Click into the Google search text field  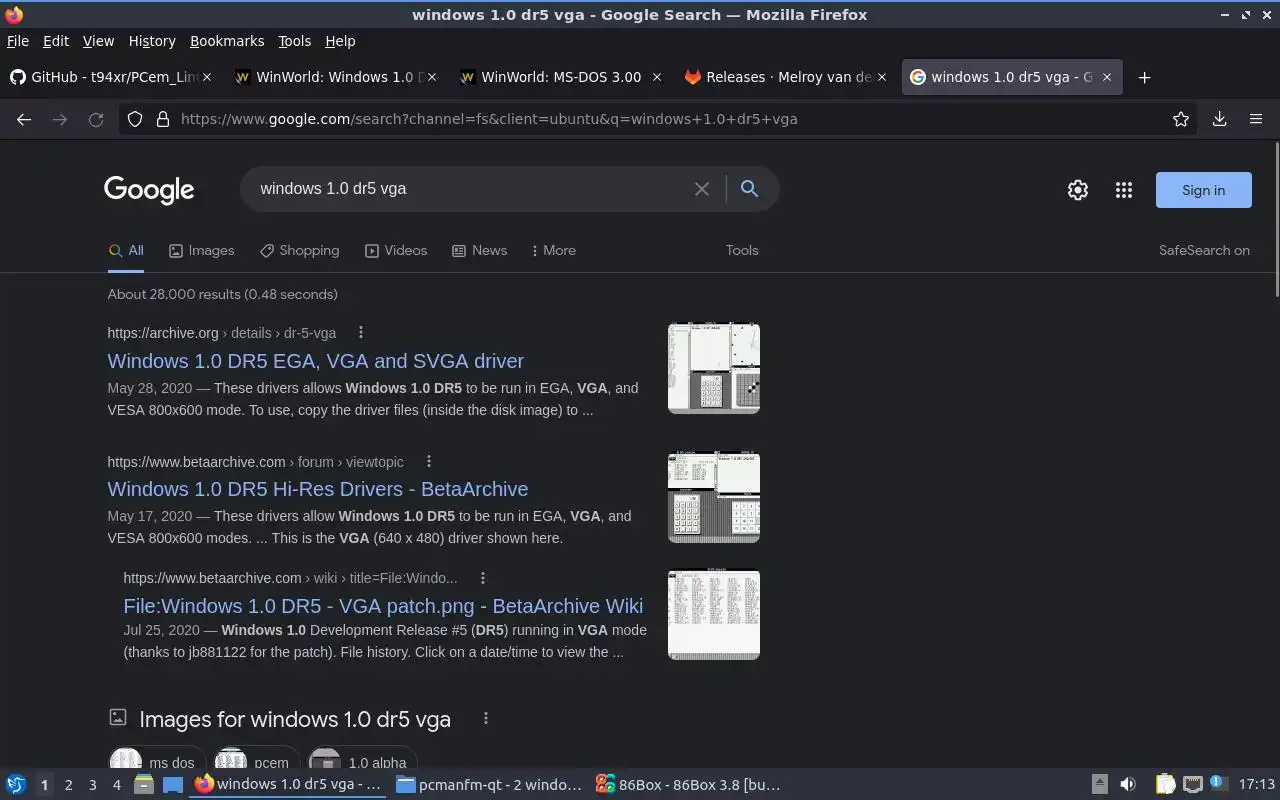coord(470,189)
